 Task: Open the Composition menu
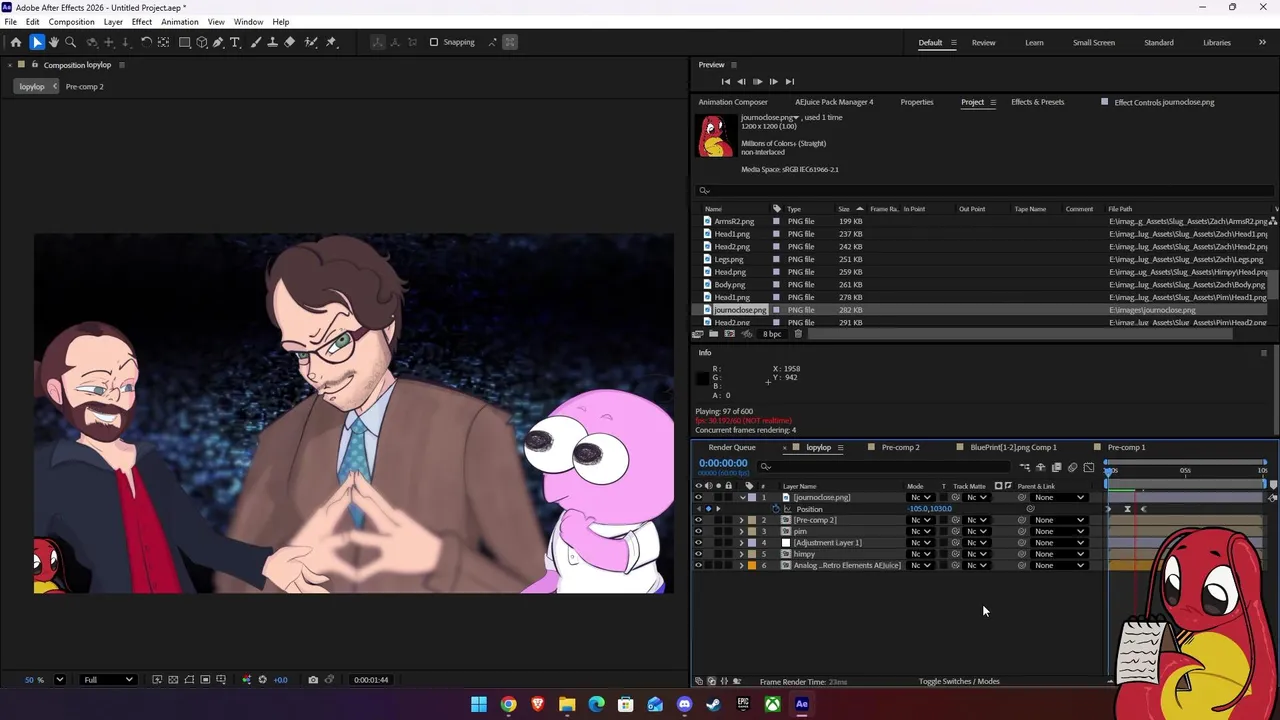(71, 22)
